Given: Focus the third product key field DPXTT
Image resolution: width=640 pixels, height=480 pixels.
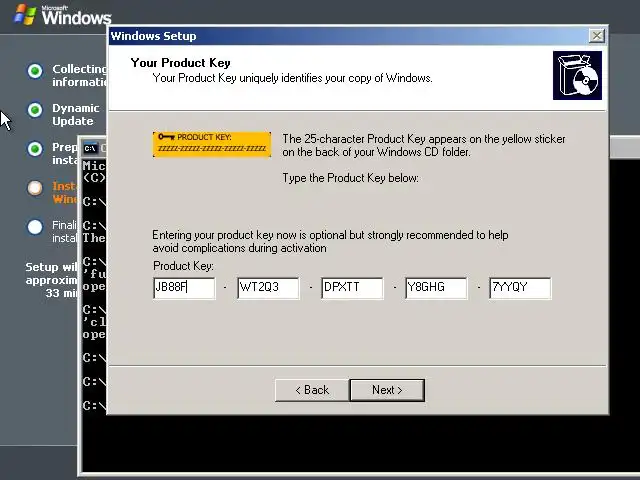Looking at the screenshot, I should pos(352,288).
